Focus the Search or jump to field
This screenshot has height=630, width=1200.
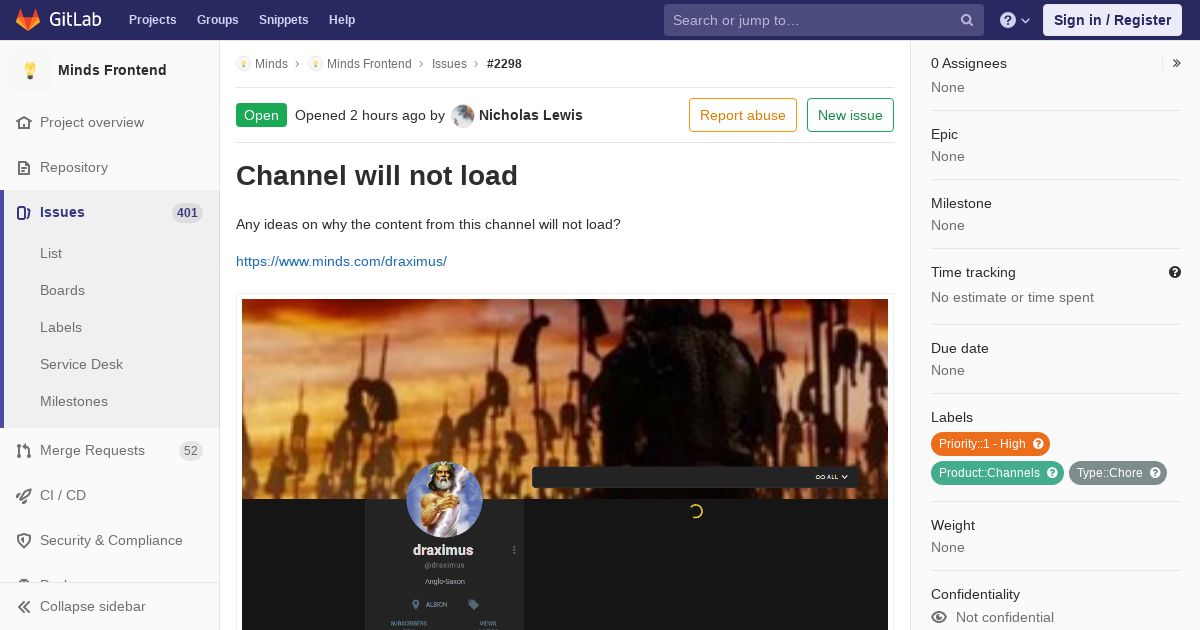[824, 20]
